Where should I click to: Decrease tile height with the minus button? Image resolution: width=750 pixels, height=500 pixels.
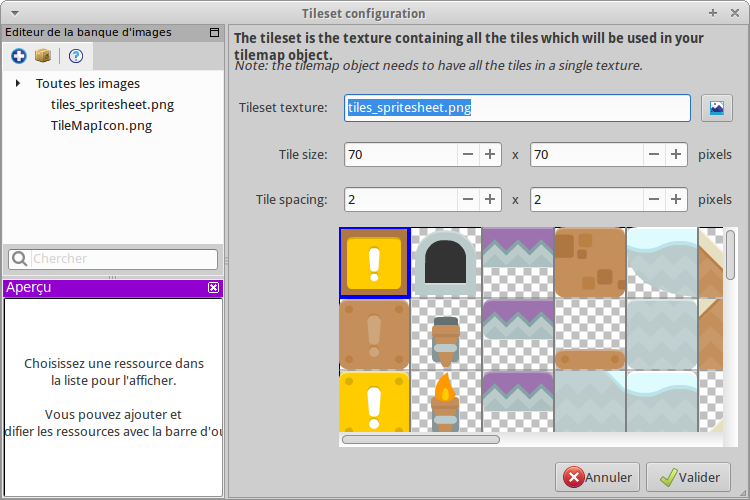coord(654,155)
